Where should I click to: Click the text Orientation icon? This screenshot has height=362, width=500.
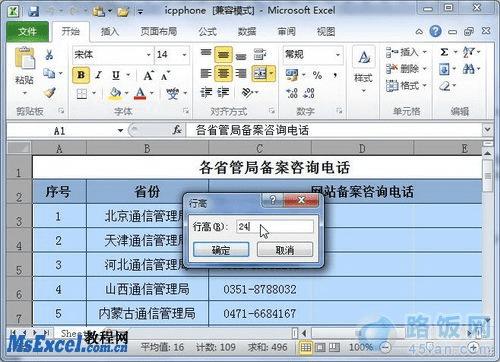[x=247, y=92]
